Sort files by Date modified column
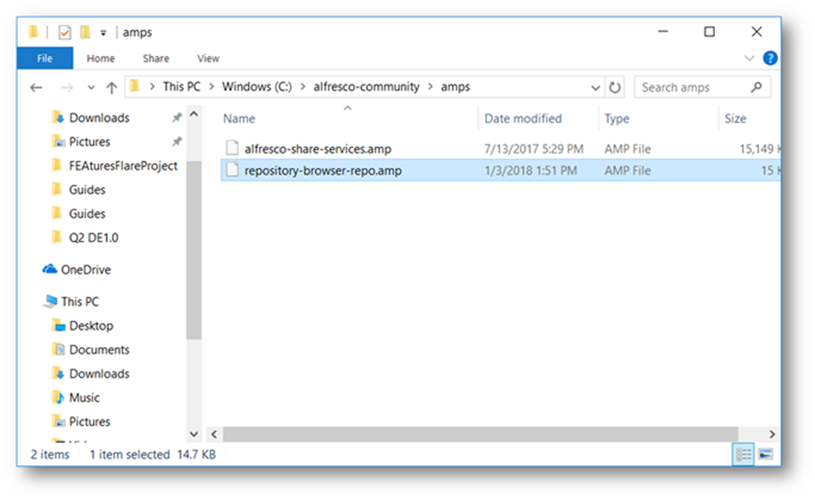This screenshot has width=815, height=500. point(523,119)
